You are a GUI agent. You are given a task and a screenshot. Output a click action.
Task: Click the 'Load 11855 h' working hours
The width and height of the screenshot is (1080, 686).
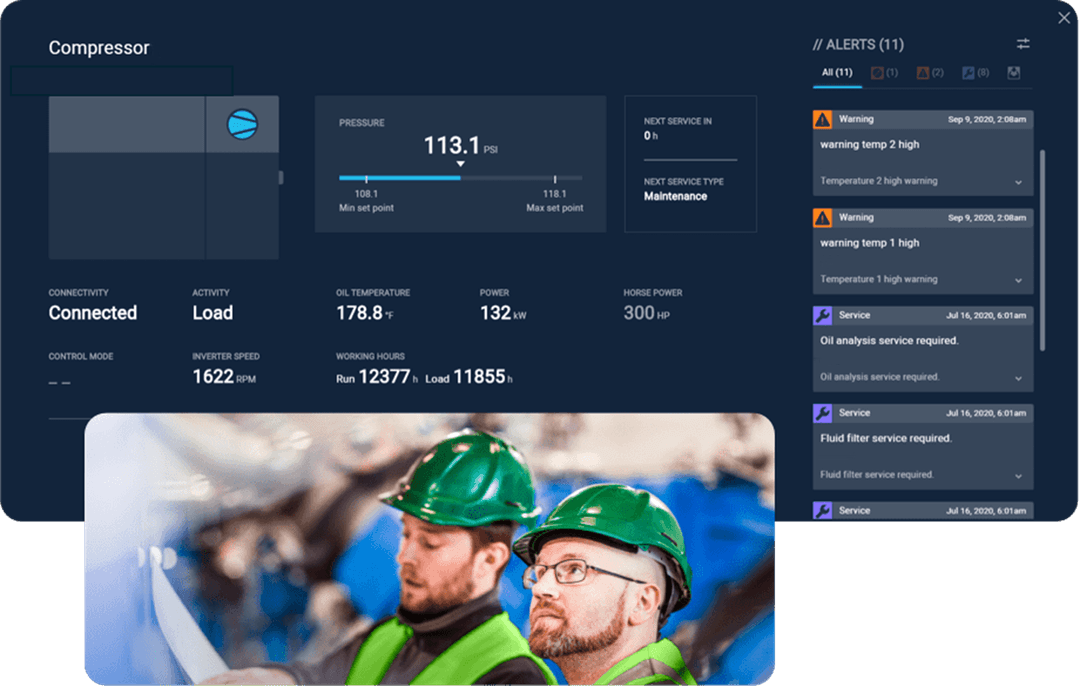coord(469,377)
